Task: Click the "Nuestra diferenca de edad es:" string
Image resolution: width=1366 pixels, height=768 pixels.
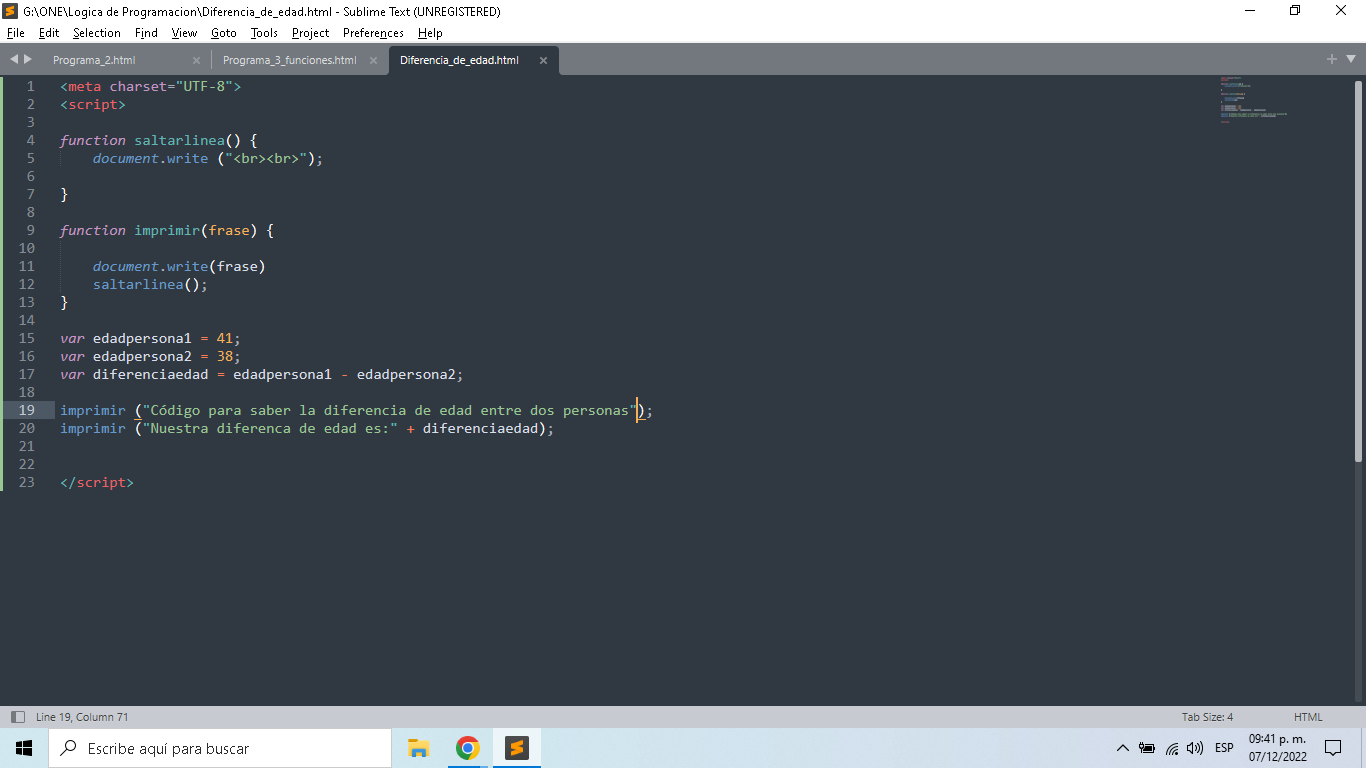Action: coord(270,428)
